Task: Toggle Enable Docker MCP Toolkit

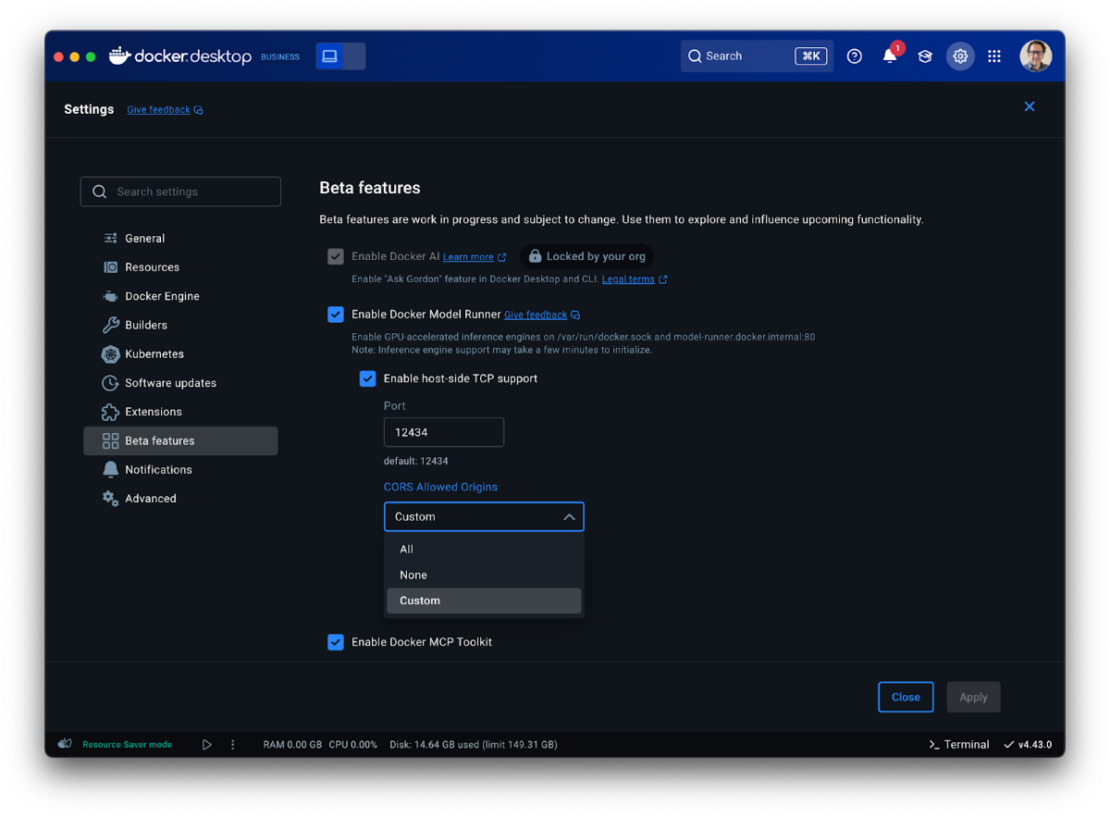Action: 335,642
